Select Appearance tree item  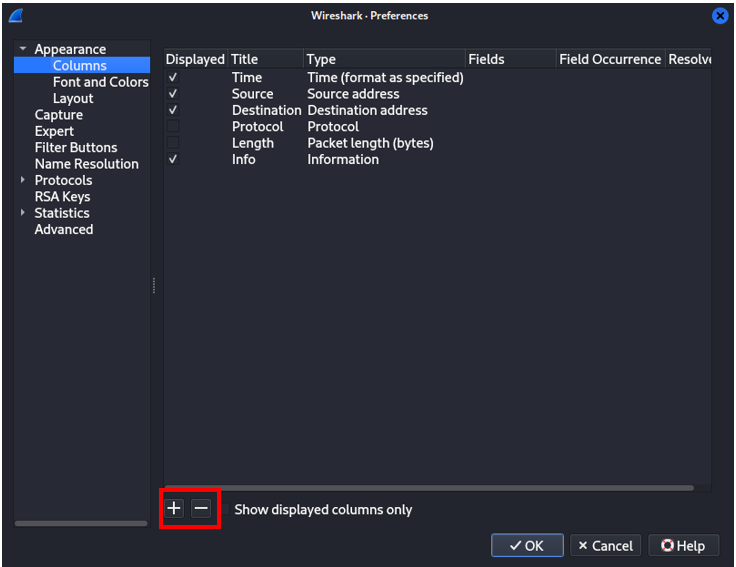(x=70, y=49)
